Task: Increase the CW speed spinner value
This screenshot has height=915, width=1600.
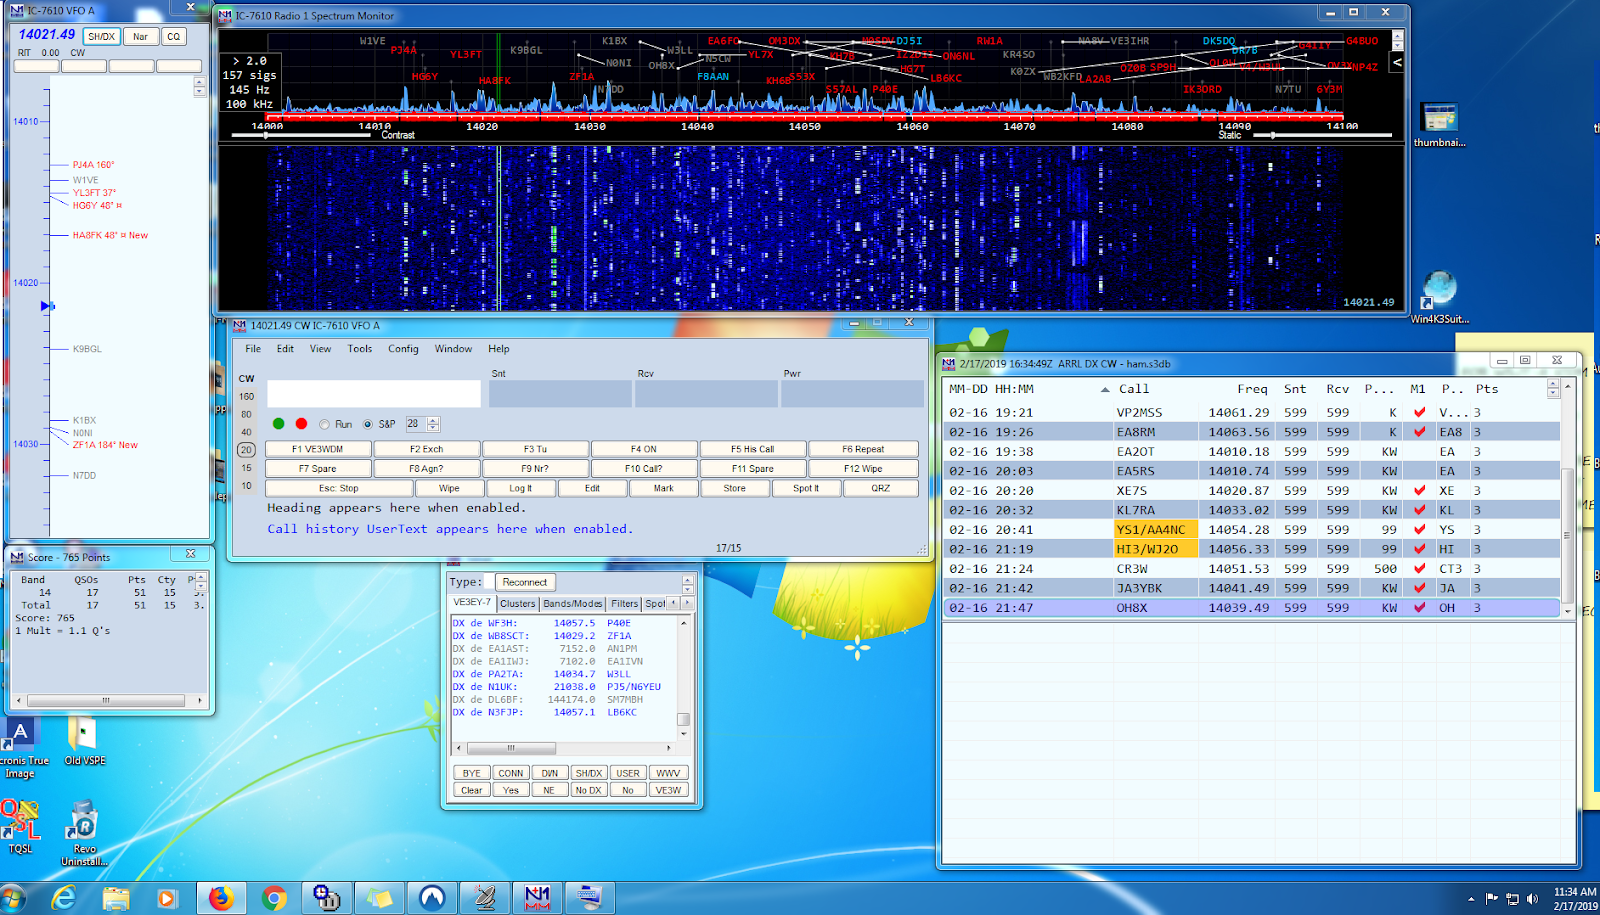Action: click(433, 420)
